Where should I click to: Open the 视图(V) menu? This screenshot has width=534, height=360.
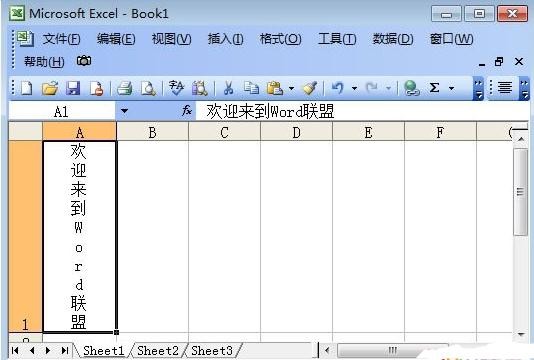(x=171, y=39)
